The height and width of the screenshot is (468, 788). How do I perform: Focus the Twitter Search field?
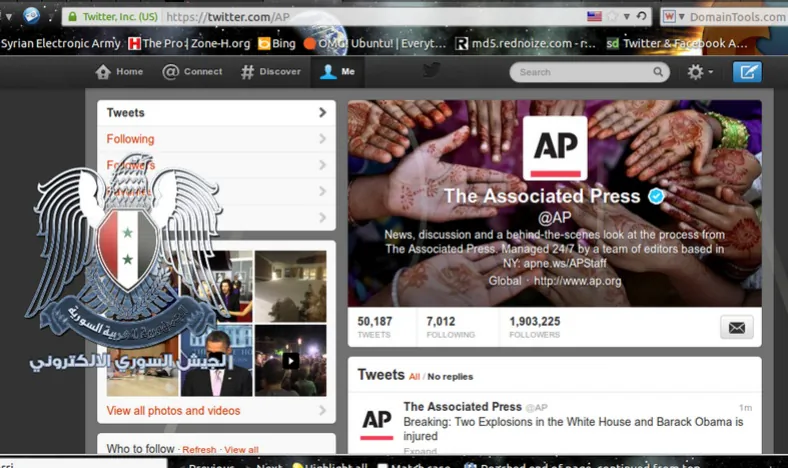589,72
